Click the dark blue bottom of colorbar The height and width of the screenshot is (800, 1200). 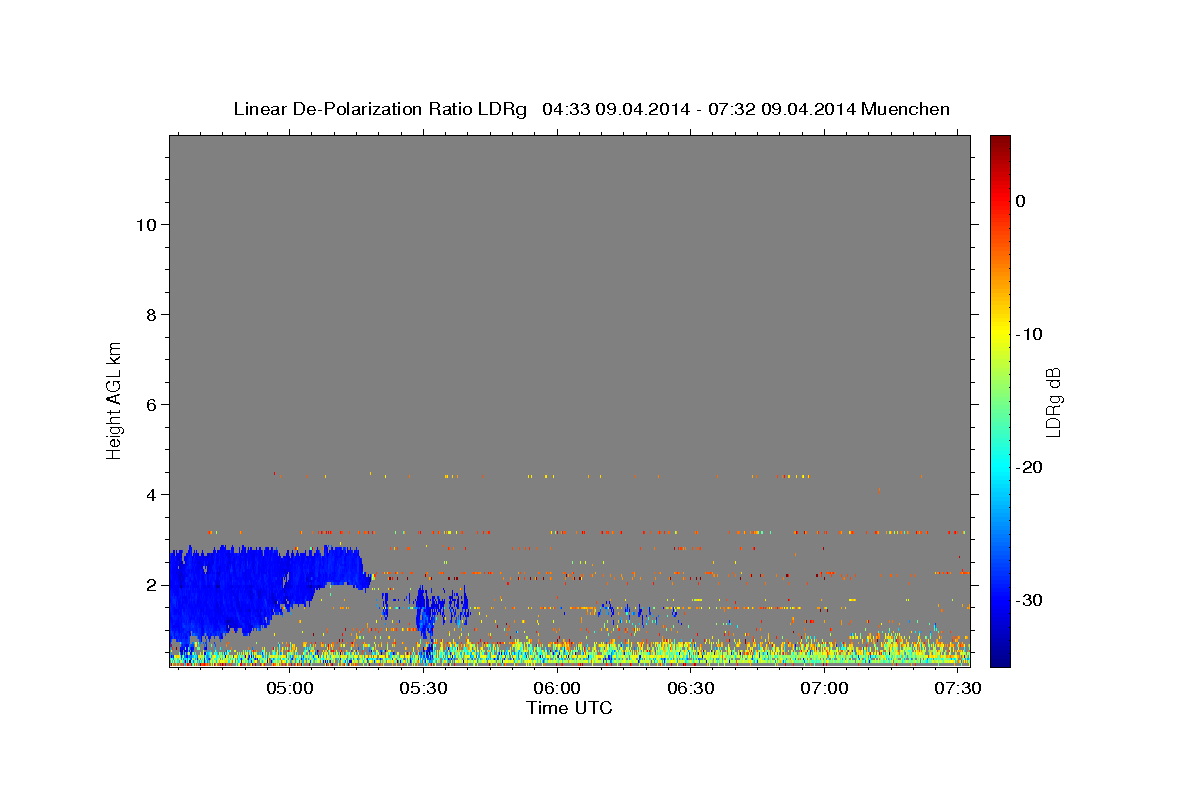(1000, 655)
